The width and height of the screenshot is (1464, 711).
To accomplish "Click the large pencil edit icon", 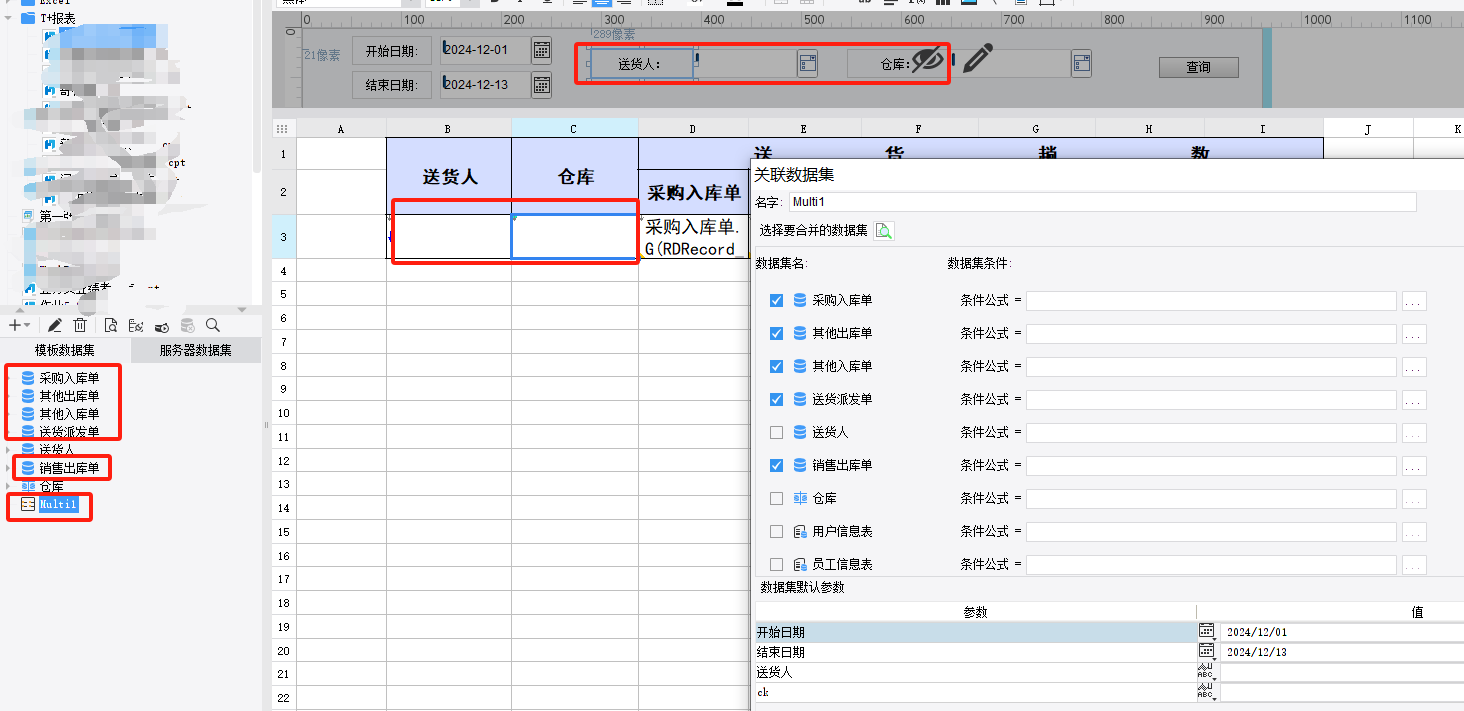I will click(978, 60).
